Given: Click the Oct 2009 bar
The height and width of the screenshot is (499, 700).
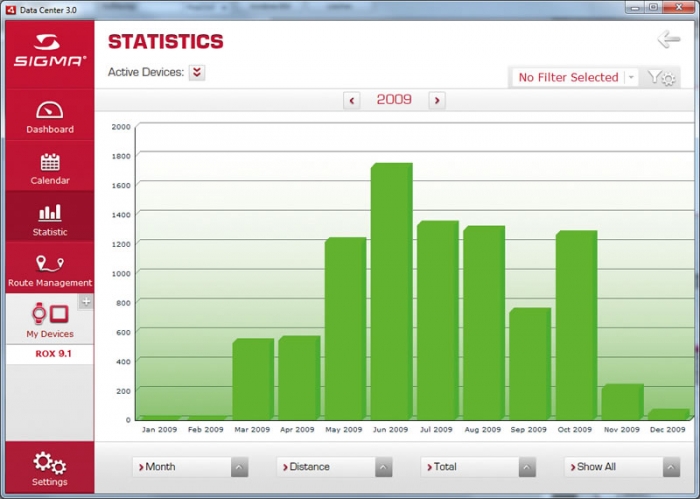Looking at the screenshot, I should coord(576,325).
